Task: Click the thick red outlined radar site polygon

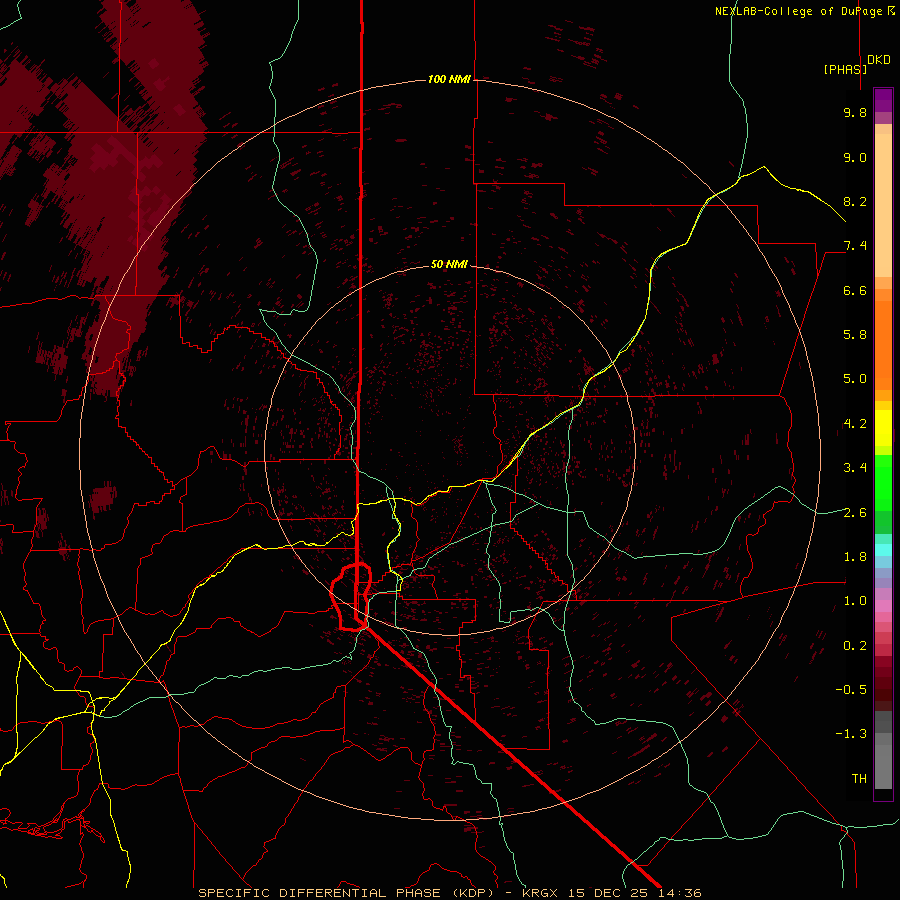Action: 351,597
